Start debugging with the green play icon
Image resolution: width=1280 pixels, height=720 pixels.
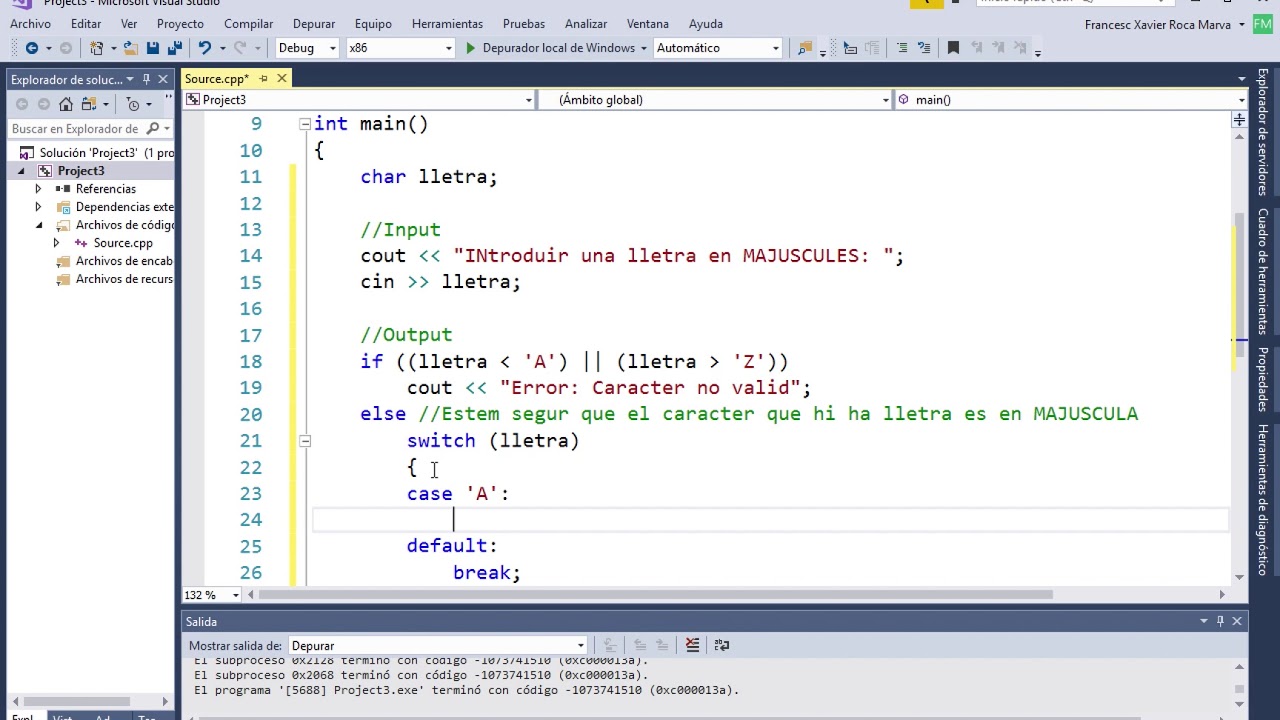tap(471, 48)
